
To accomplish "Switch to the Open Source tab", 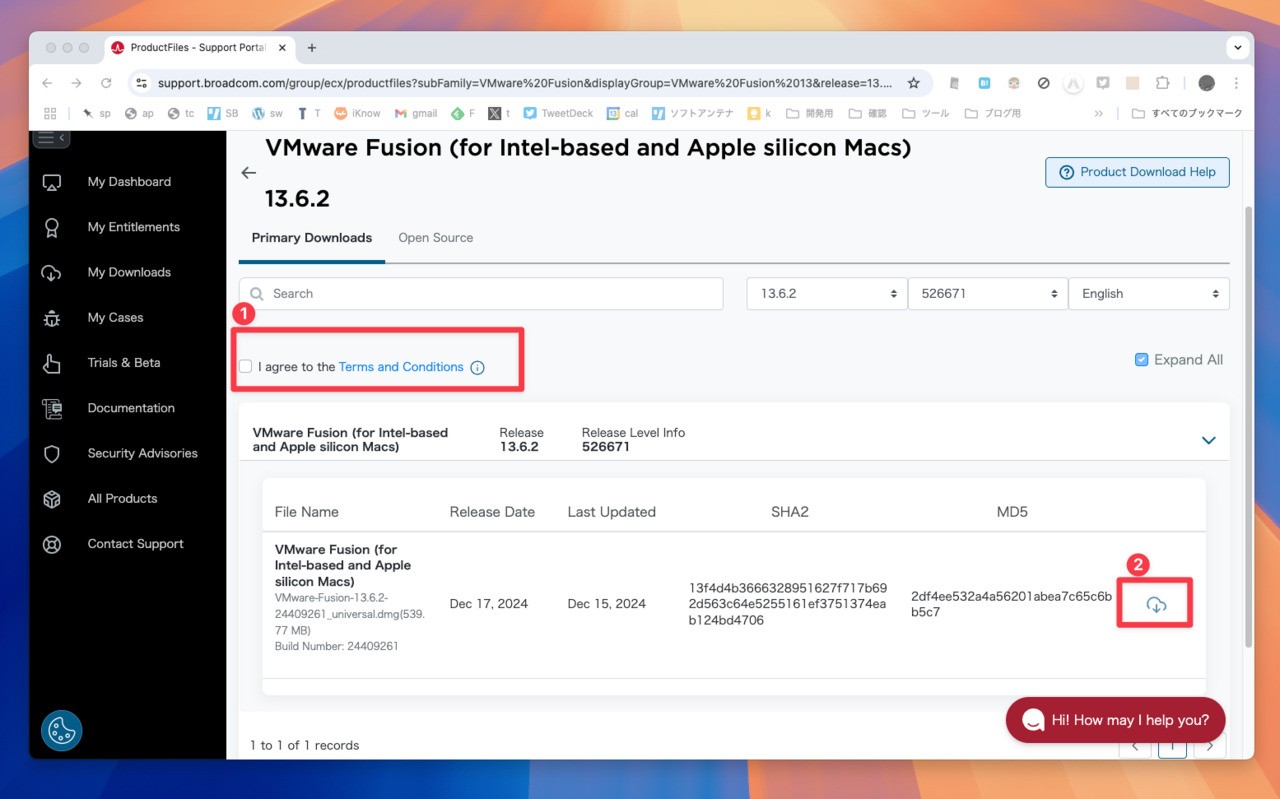I will (x=435, y=238).
